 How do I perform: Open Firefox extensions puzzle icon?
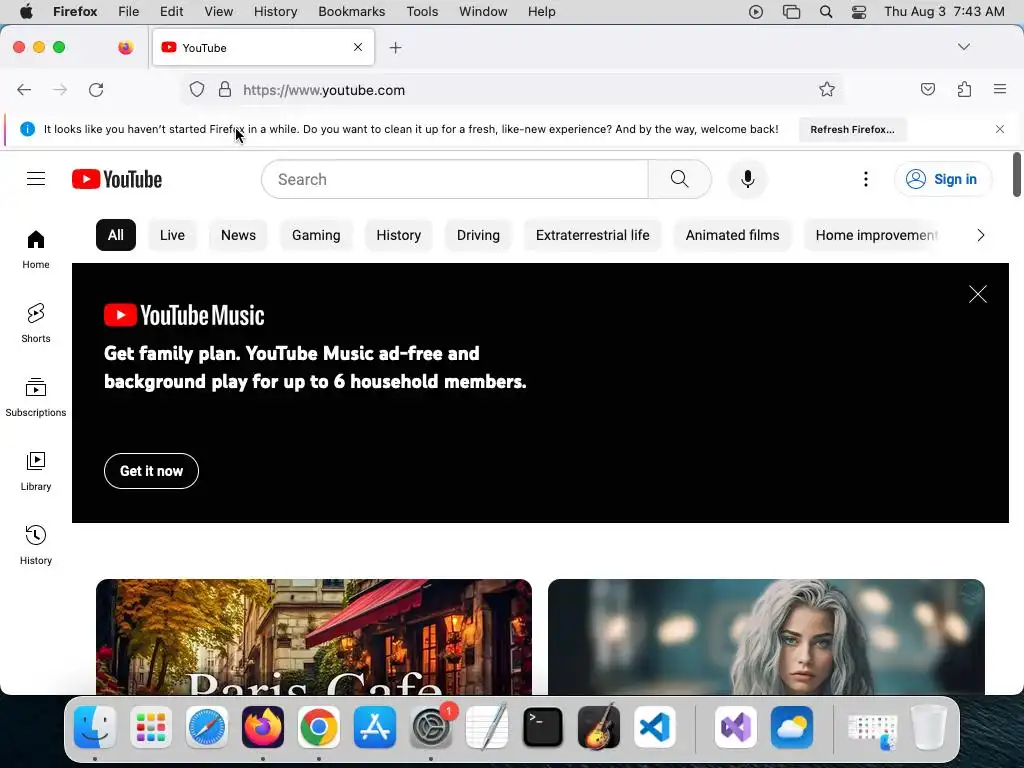pyautogui.click(x=964, y=89)
